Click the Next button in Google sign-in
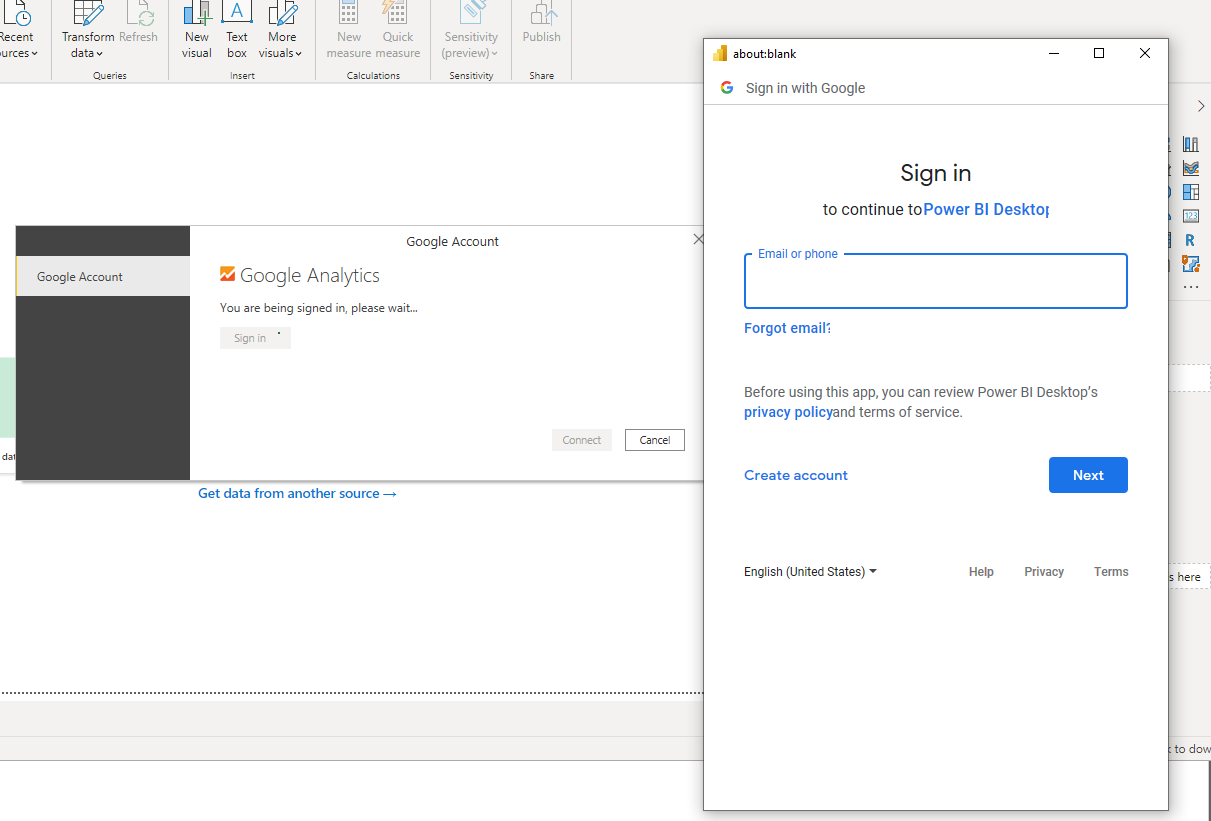 click(x=1088, y=475)
